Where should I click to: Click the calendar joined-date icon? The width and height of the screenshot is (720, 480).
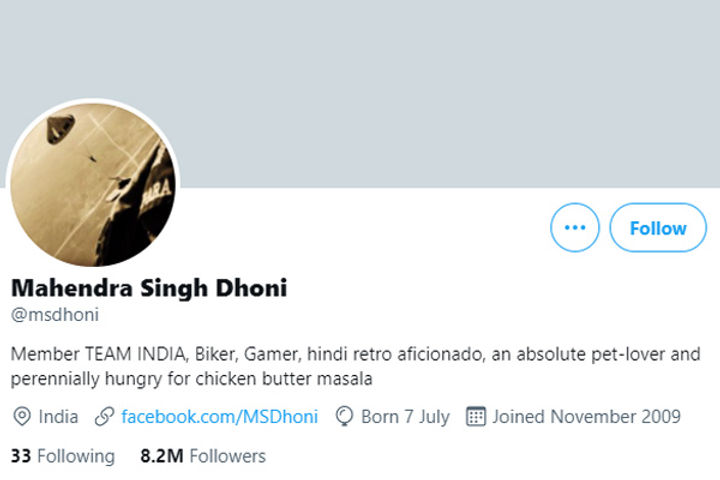coord(476,416)
